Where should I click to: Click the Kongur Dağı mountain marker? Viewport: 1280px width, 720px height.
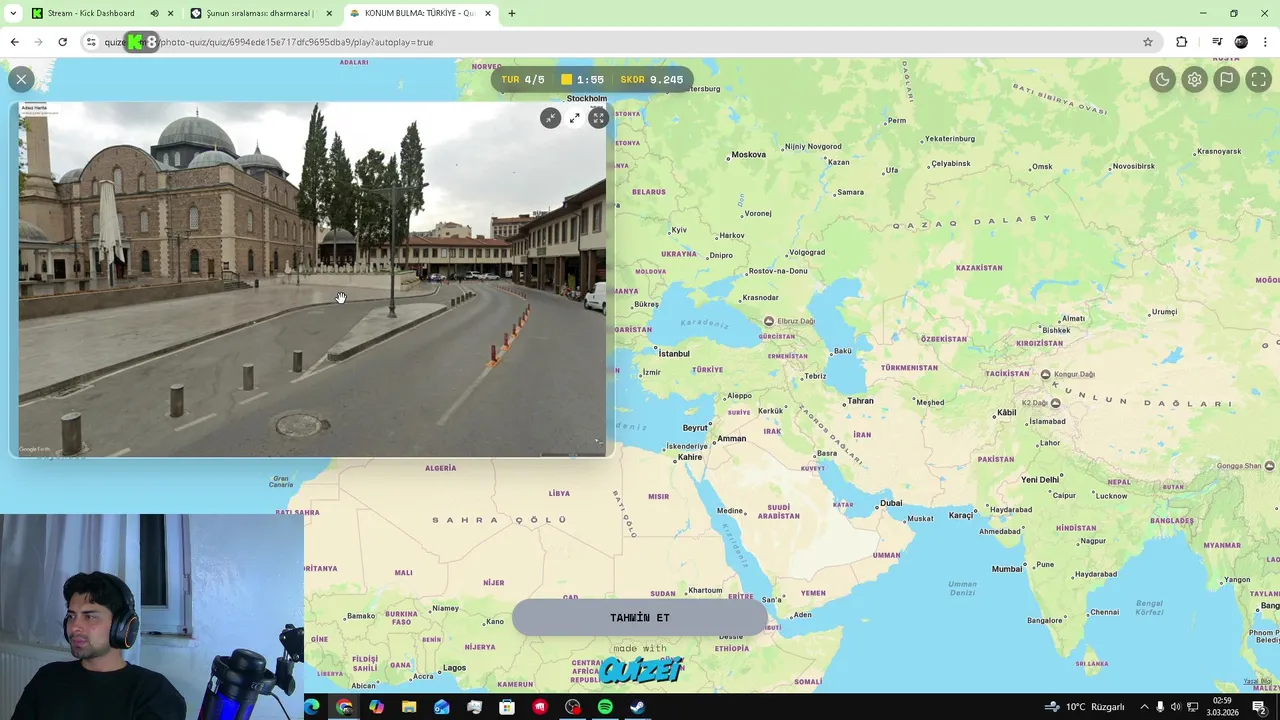point(1045,374)
